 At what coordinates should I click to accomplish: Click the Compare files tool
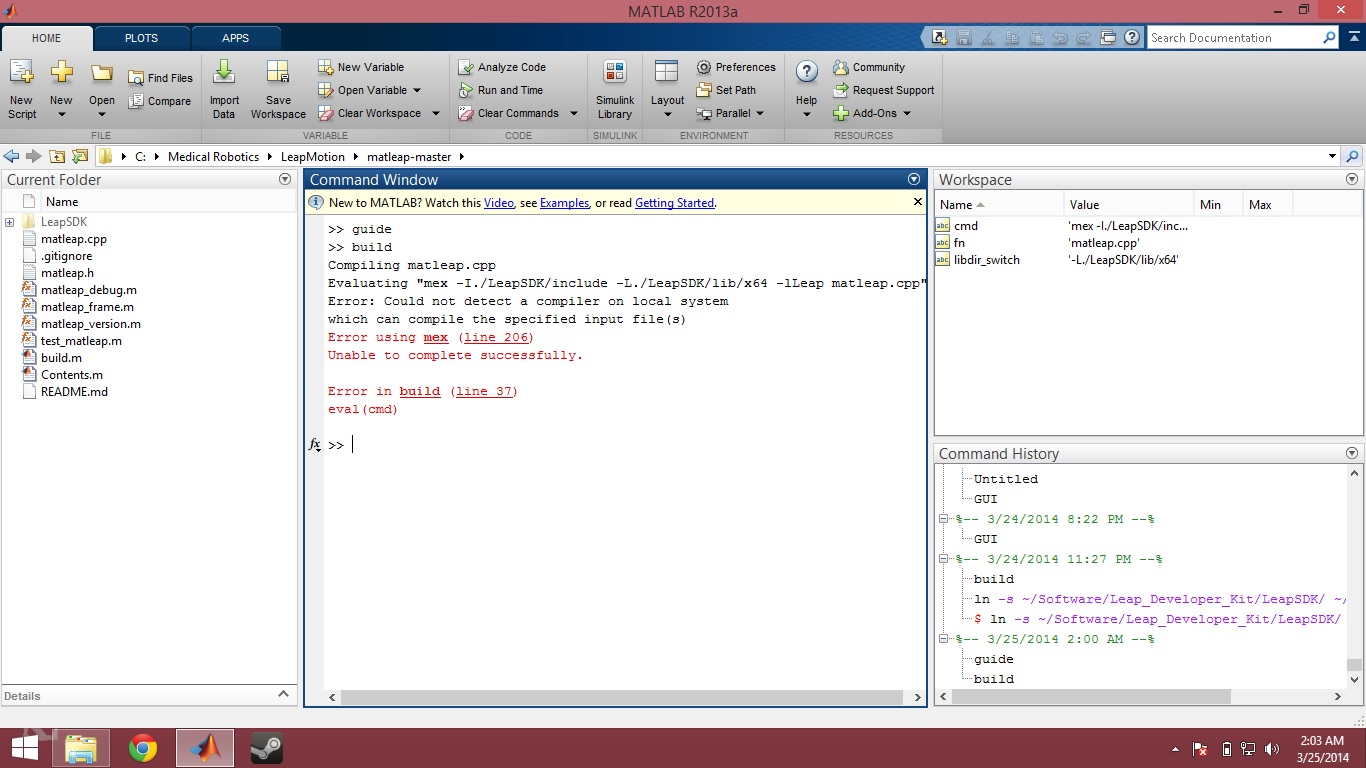[160, 101]
